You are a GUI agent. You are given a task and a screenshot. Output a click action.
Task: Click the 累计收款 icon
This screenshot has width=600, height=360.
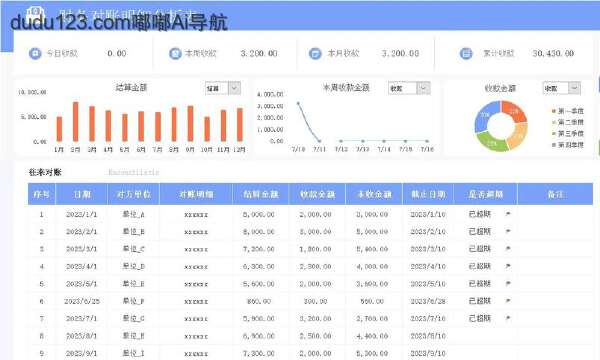466,53
